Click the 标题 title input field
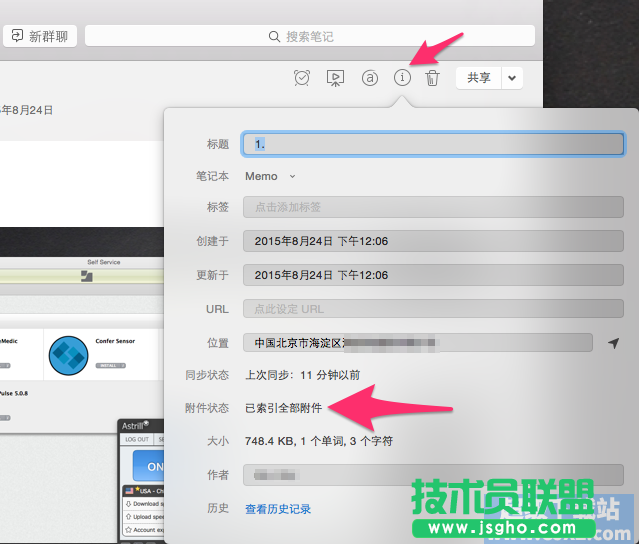The width and height of the screenshot is (639, 544). (x=433, y=144)
